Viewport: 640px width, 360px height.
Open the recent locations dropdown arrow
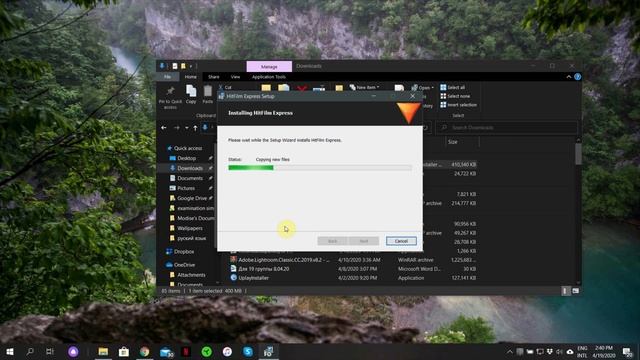pos(187,128)
